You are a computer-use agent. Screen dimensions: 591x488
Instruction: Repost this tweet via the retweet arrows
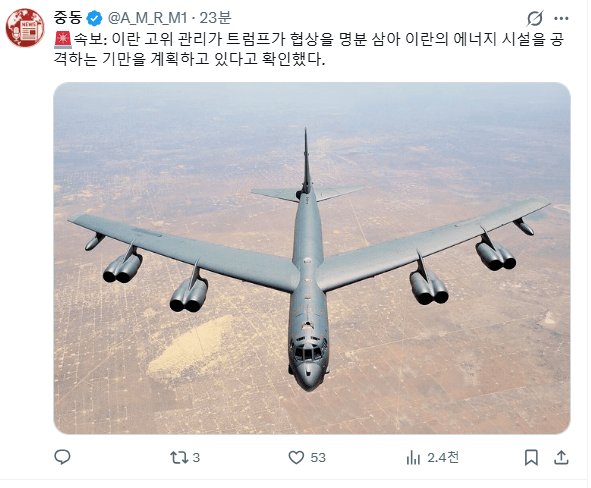coord(179,457)
